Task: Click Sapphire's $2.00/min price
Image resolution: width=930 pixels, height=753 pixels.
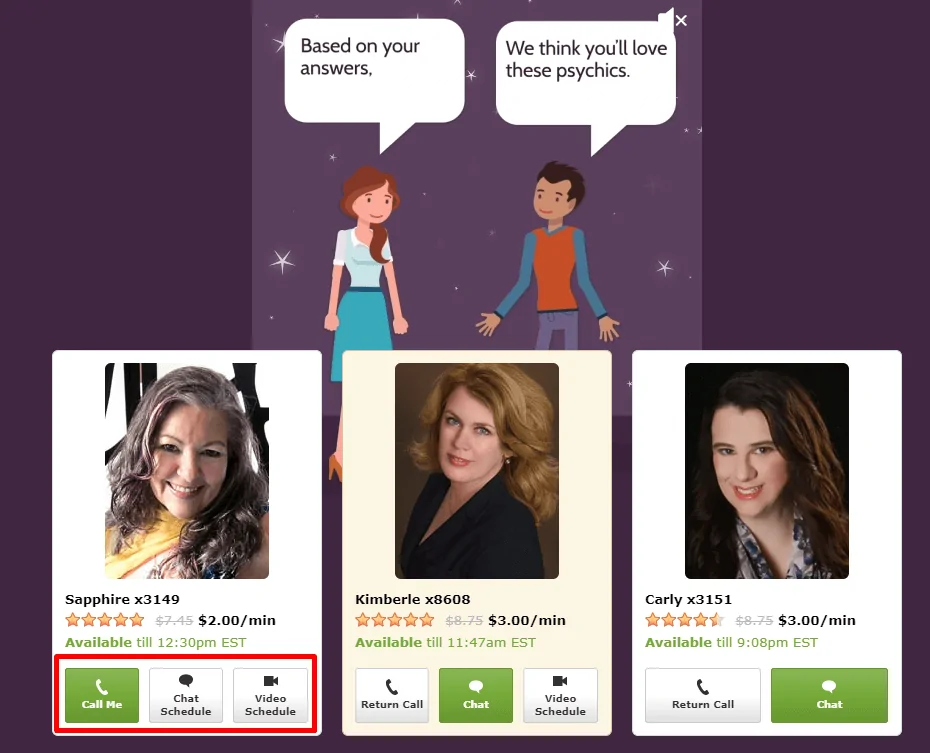Action: tap(237, 621)
